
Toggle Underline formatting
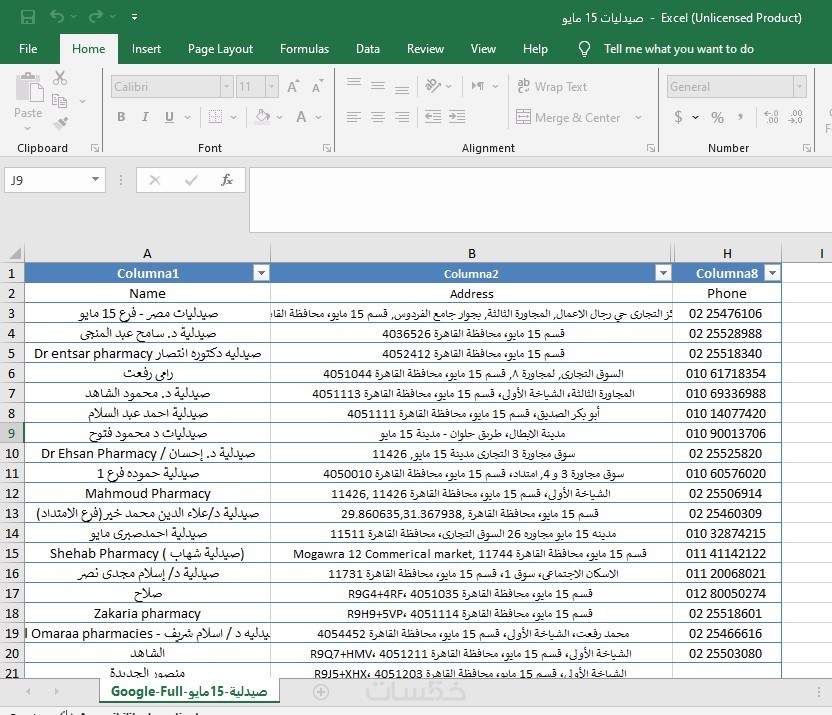tap(169, 117)
